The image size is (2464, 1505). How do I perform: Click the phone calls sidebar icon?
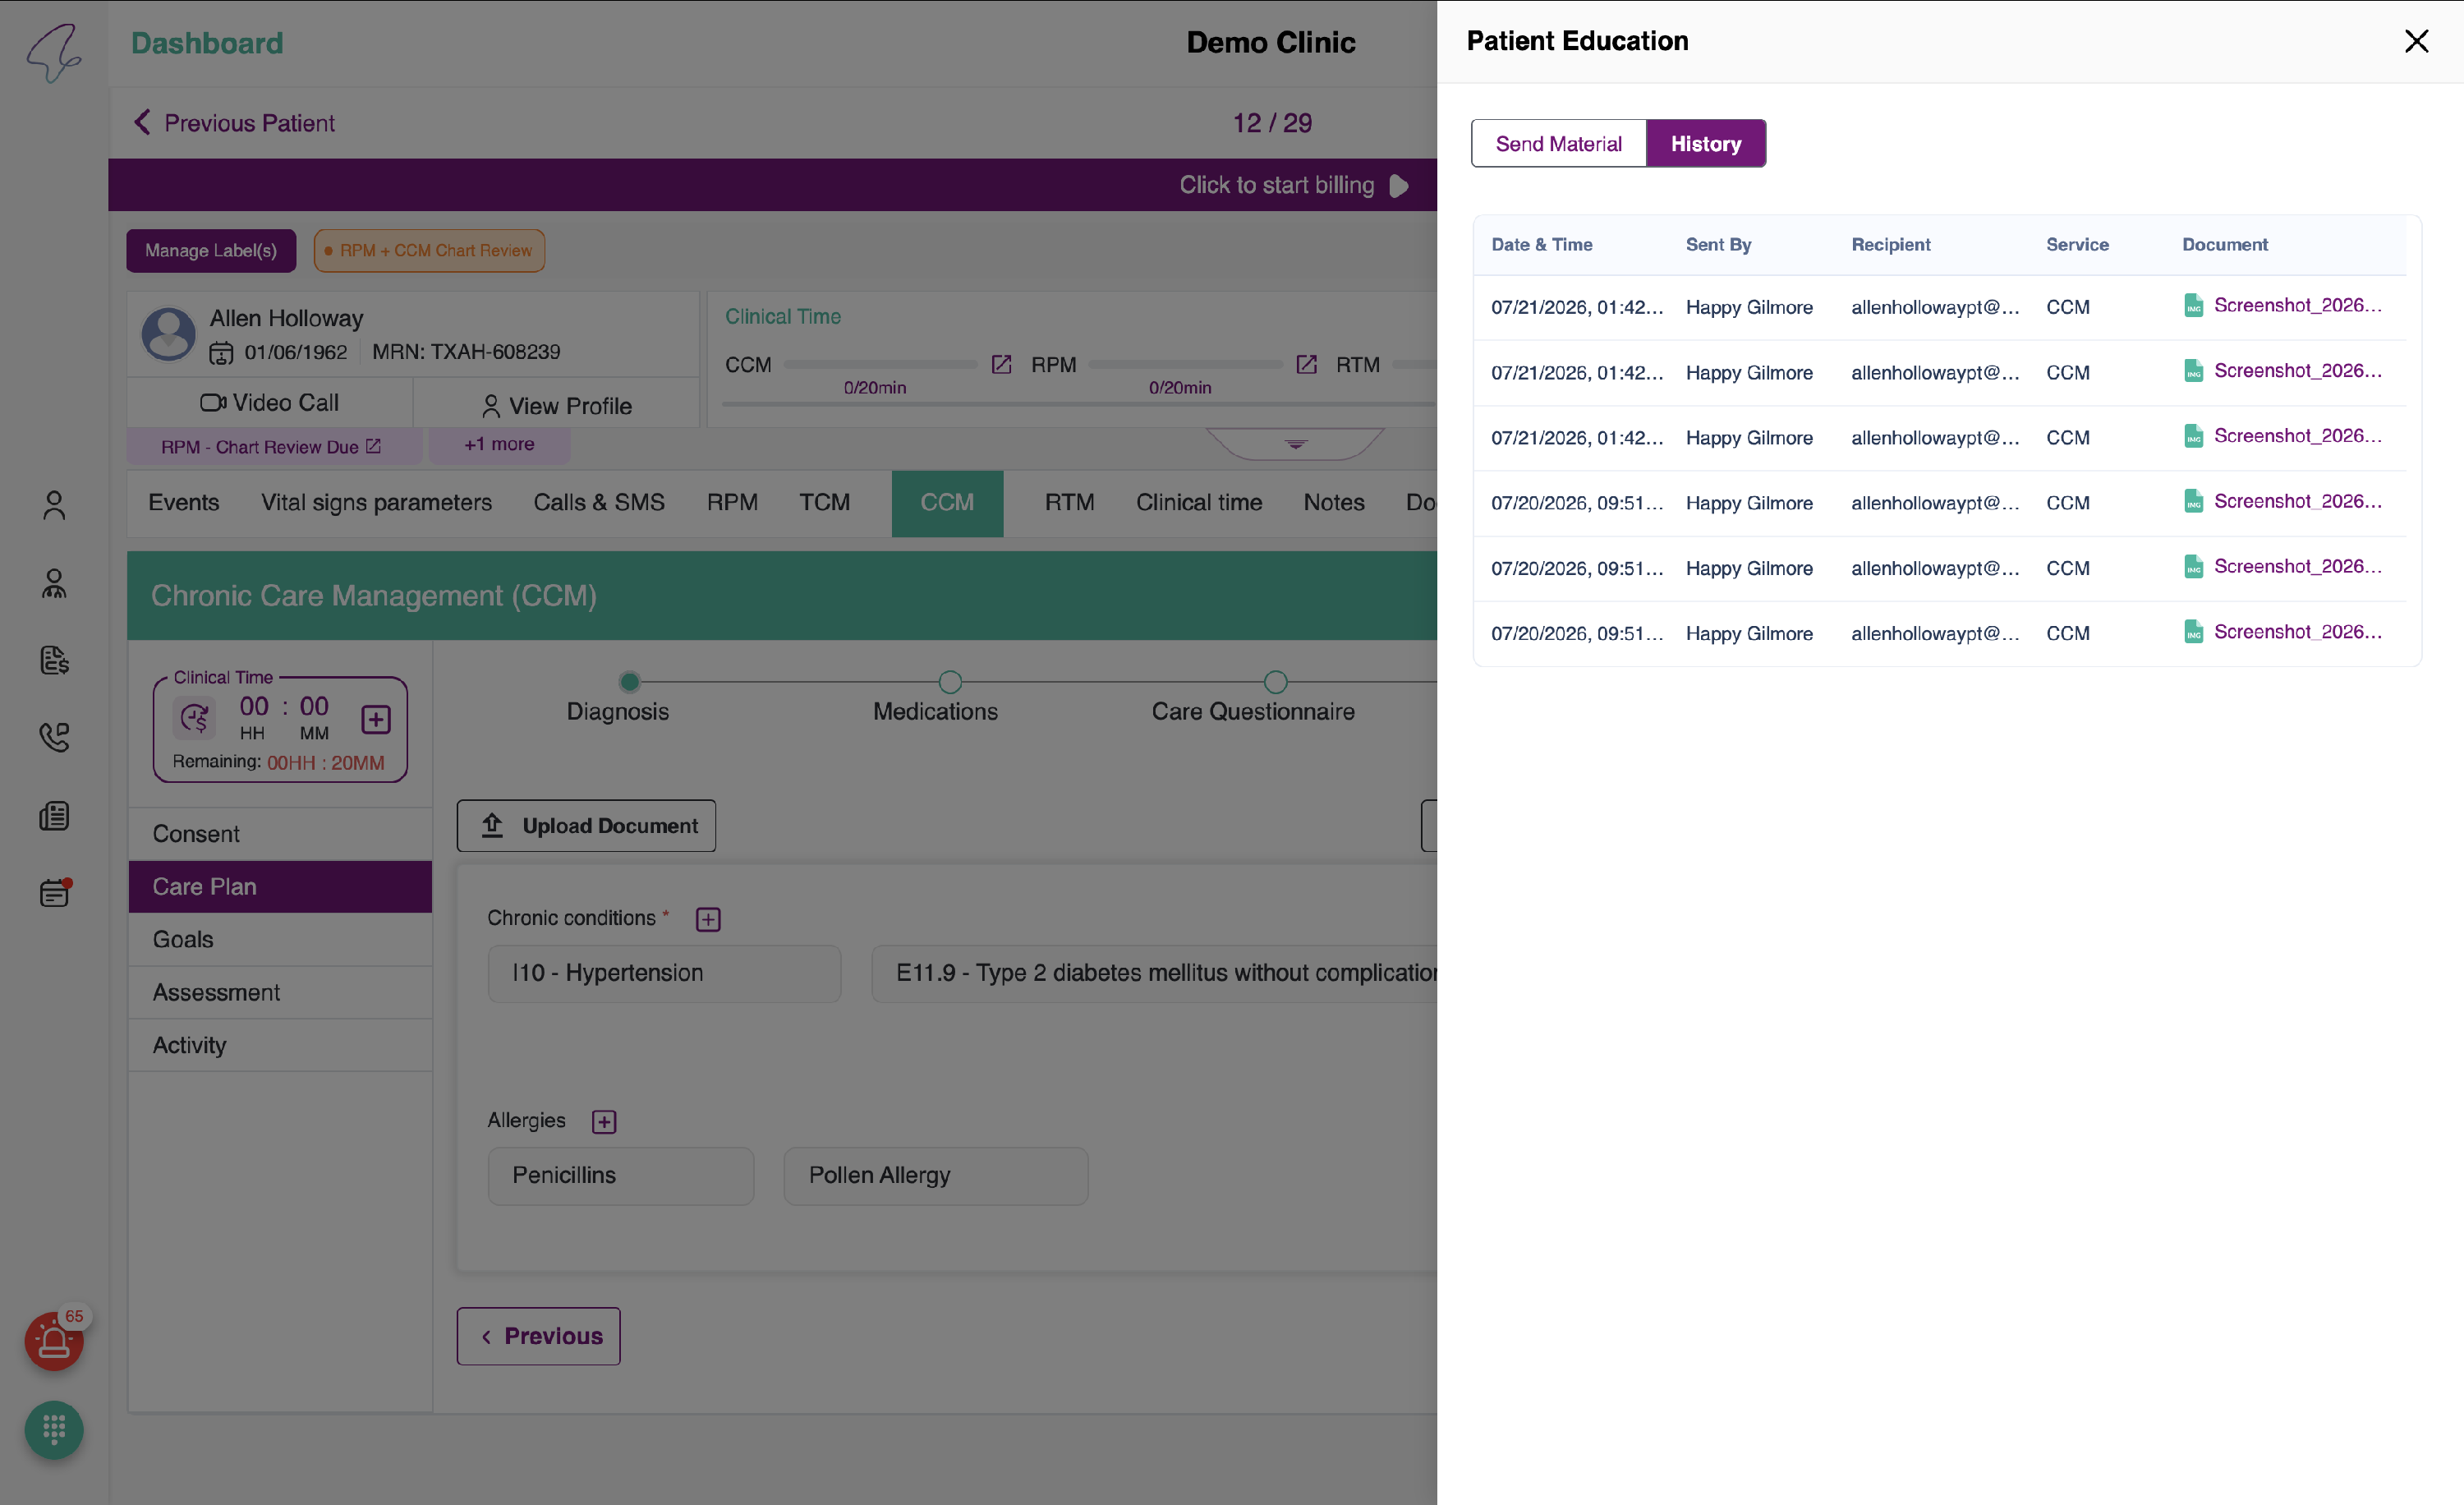tap(54, 737)
